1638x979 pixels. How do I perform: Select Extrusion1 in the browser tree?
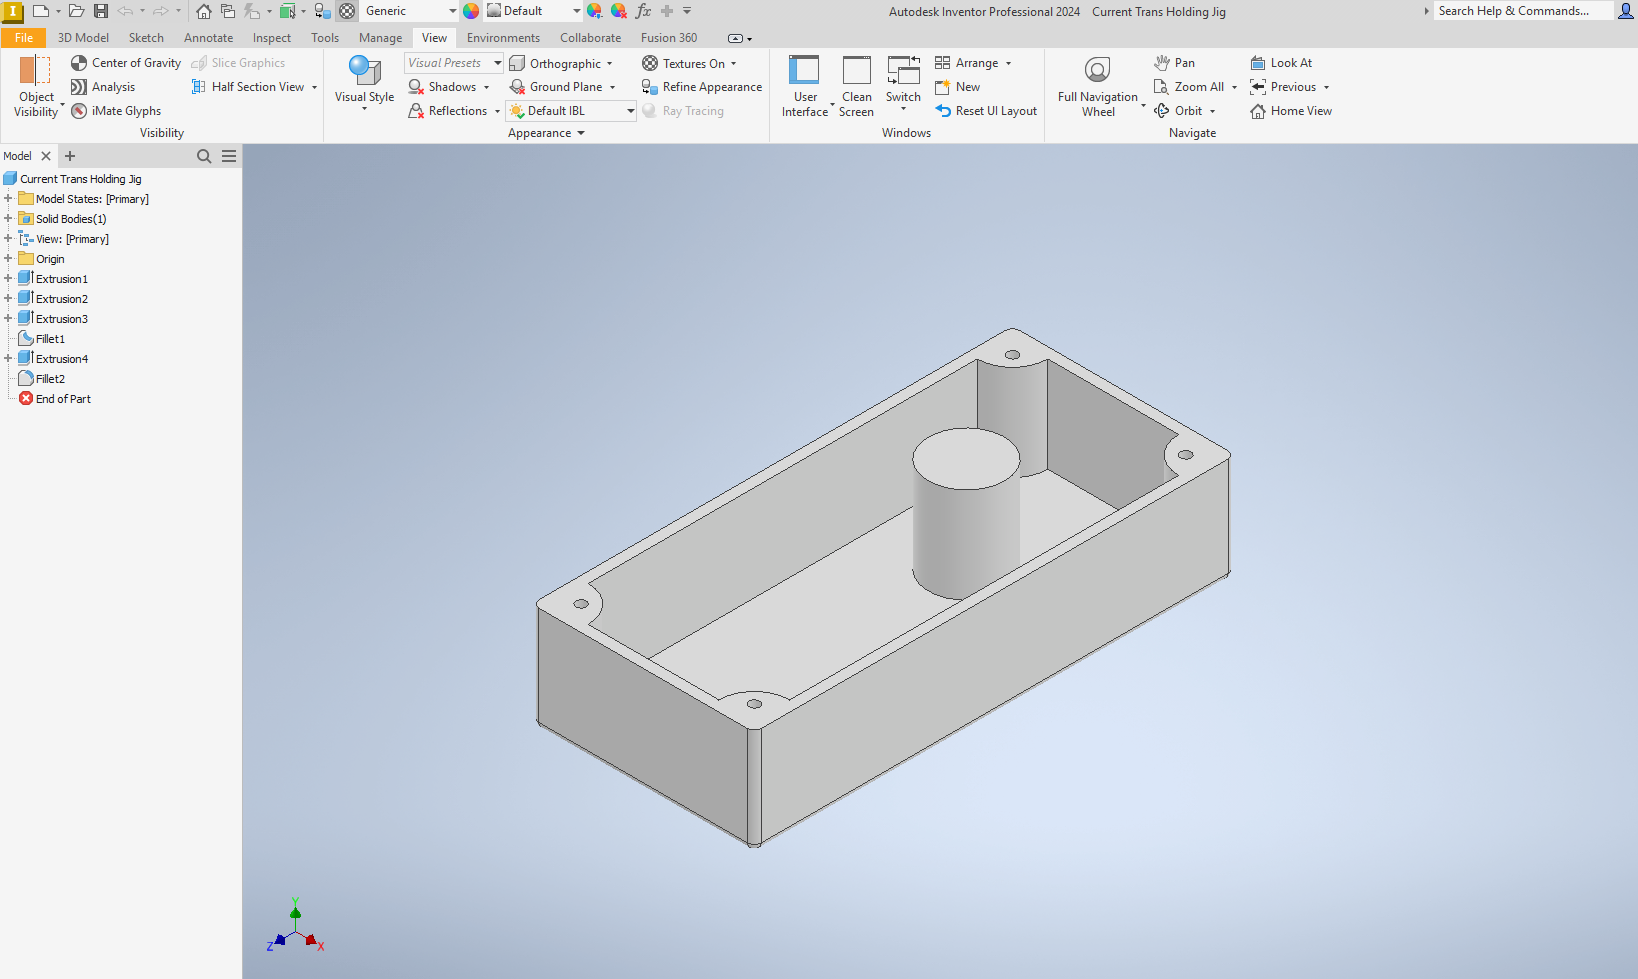point(62,279)
